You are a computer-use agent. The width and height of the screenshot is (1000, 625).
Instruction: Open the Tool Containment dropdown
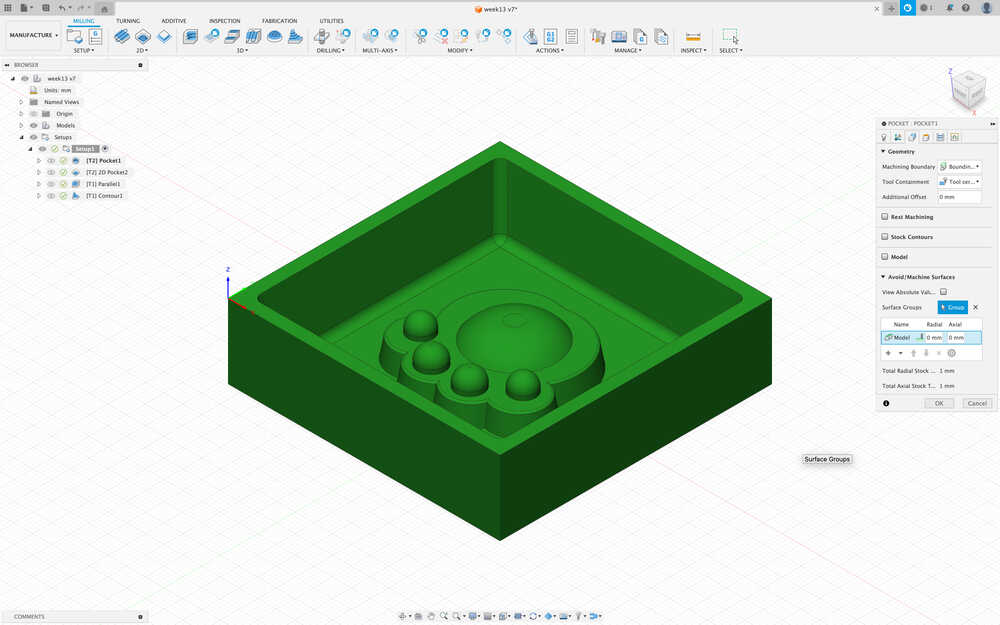pyautogui.click(x=959, y=182)
